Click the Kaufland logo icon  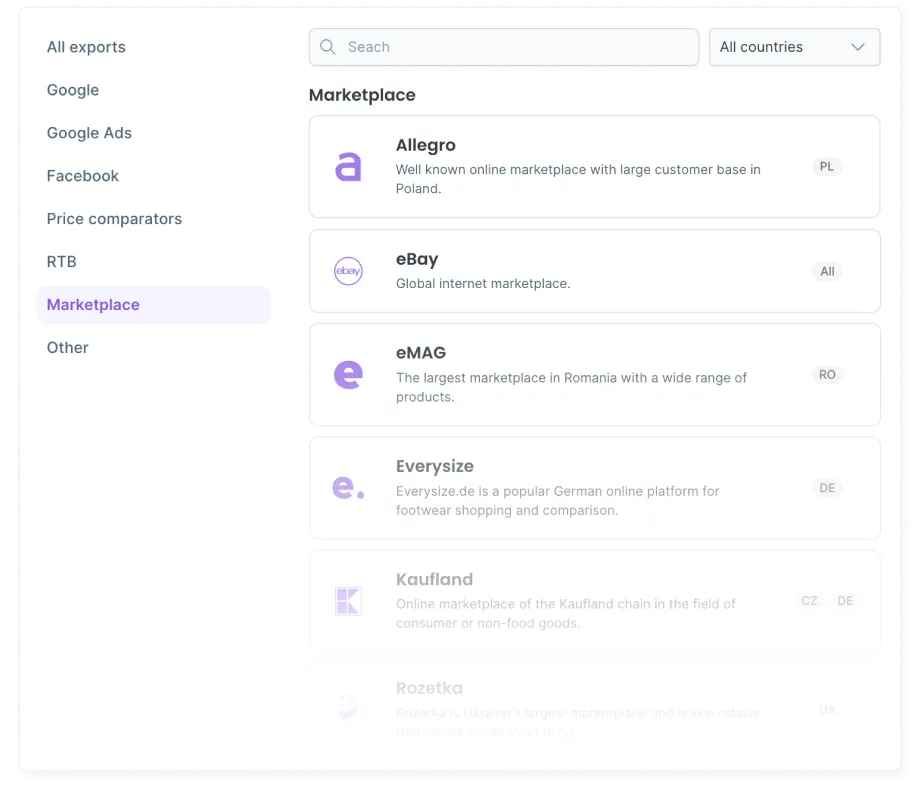[x=348, y=601]
